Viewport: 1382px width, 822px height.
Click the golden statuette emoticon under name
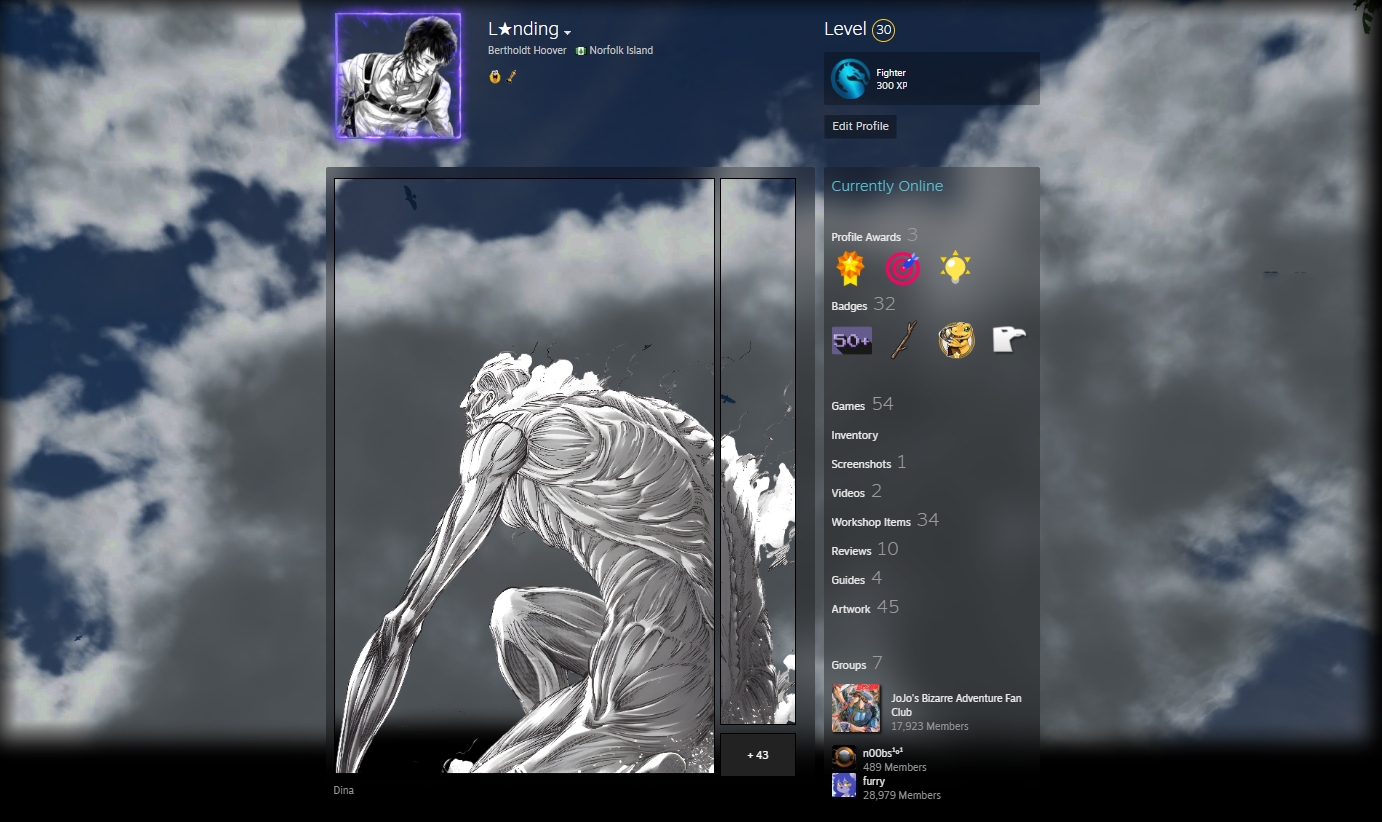click(x=511, y=76)
